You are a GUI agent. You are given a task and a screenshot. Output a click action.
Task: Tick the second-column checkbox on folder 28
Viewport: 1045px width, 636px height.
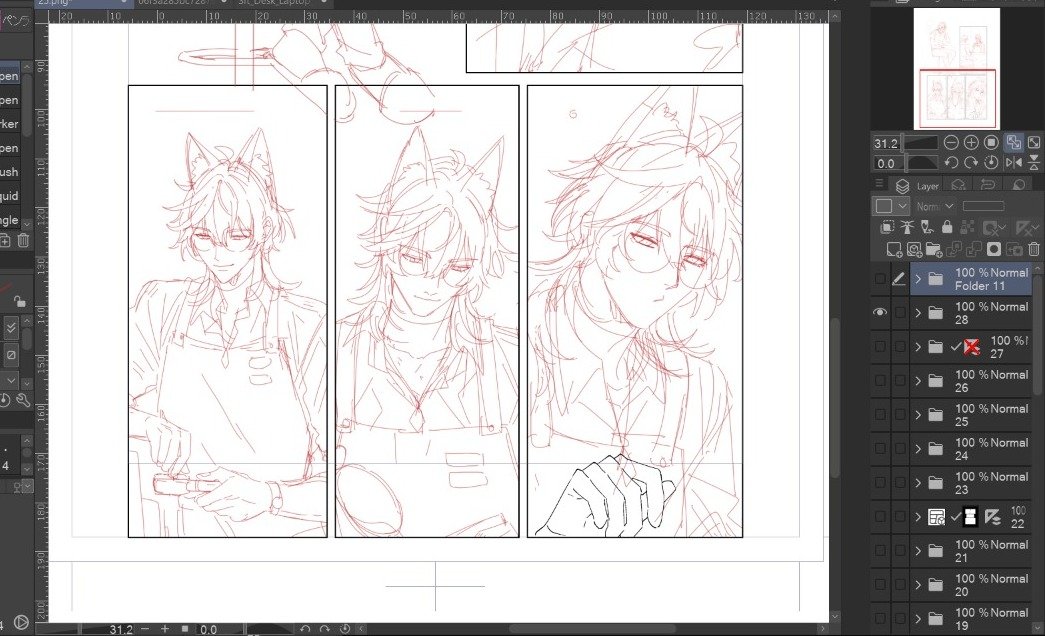click(x=900, y=313)
